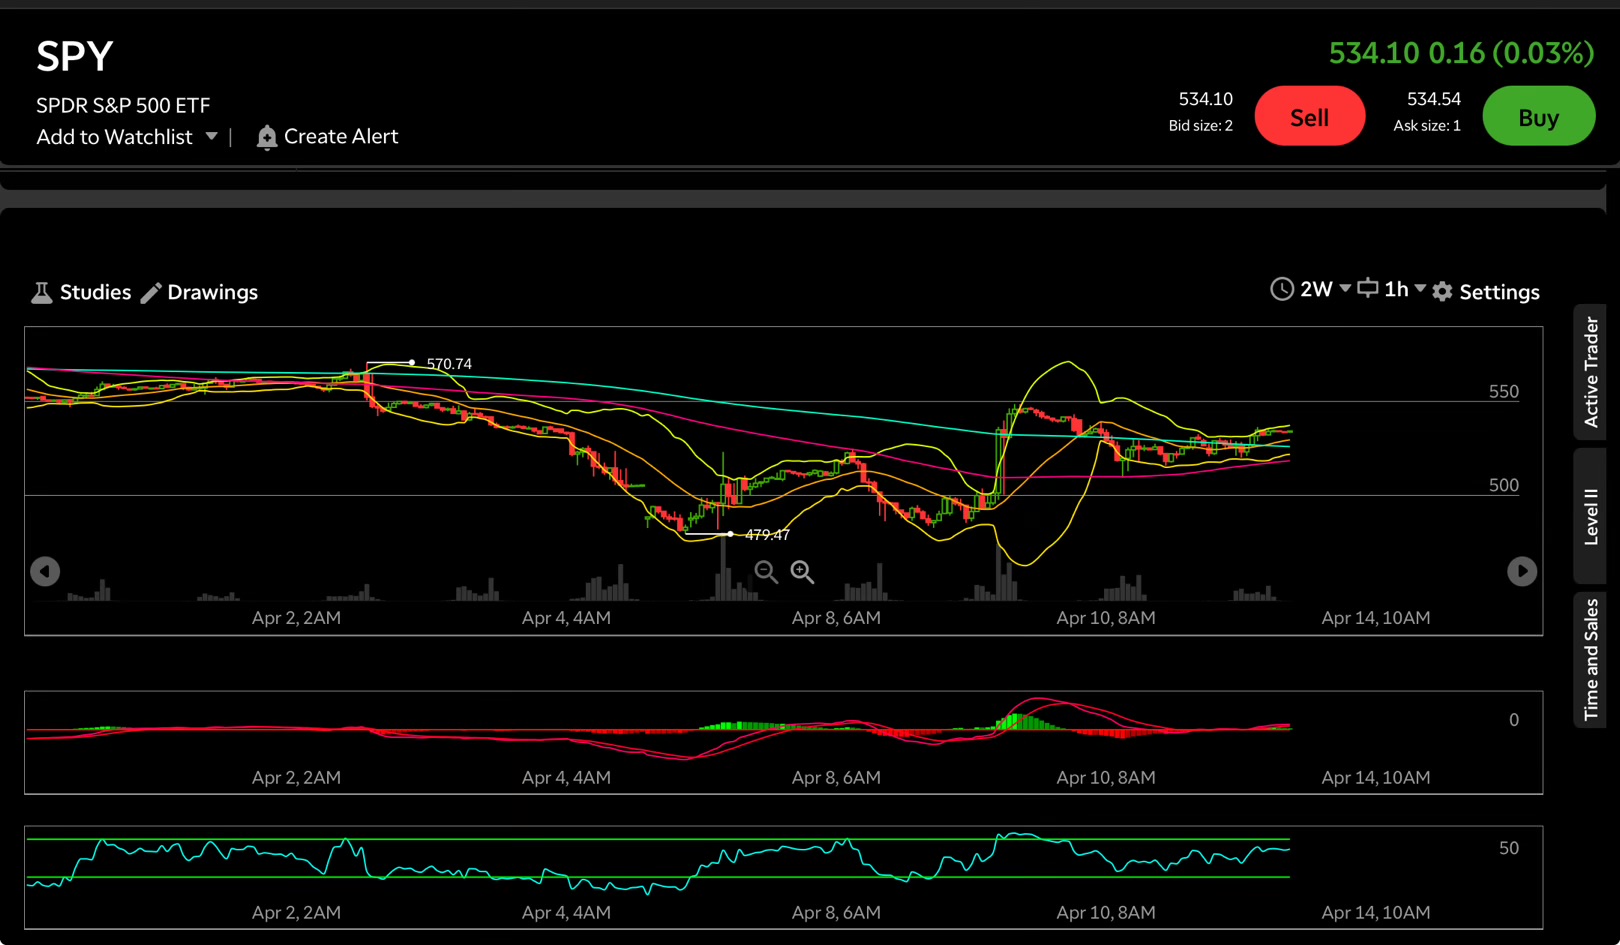Click the Ask size: 1 text

click(x=1427, y=125)
